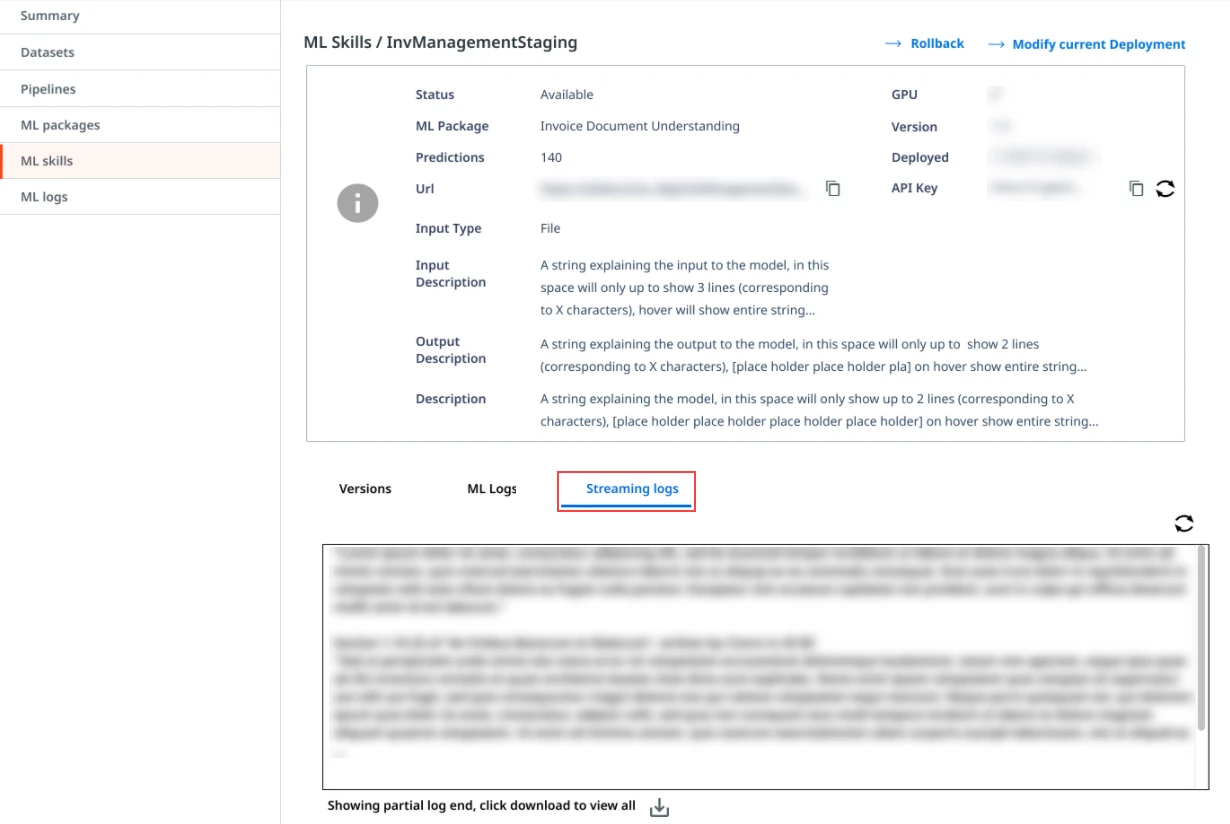1230x824 pixels.
Task: Switch to the Versions tab
Action: pos(365,489)
